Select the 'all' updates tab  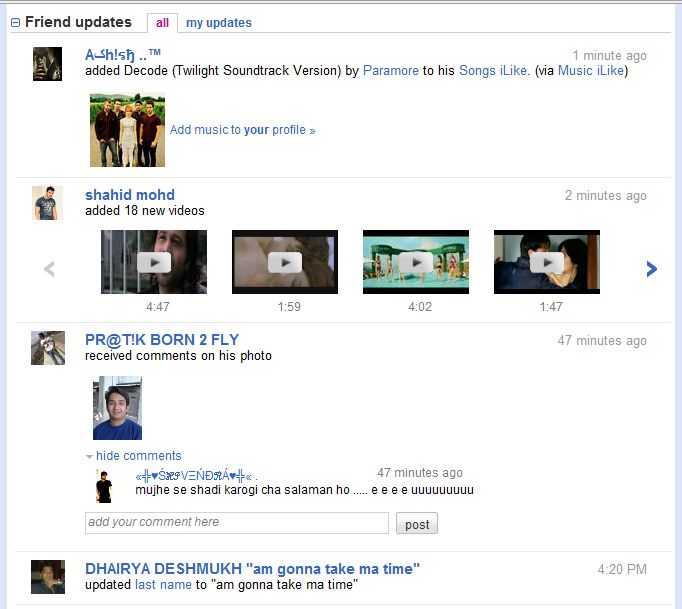pos(162,22)
